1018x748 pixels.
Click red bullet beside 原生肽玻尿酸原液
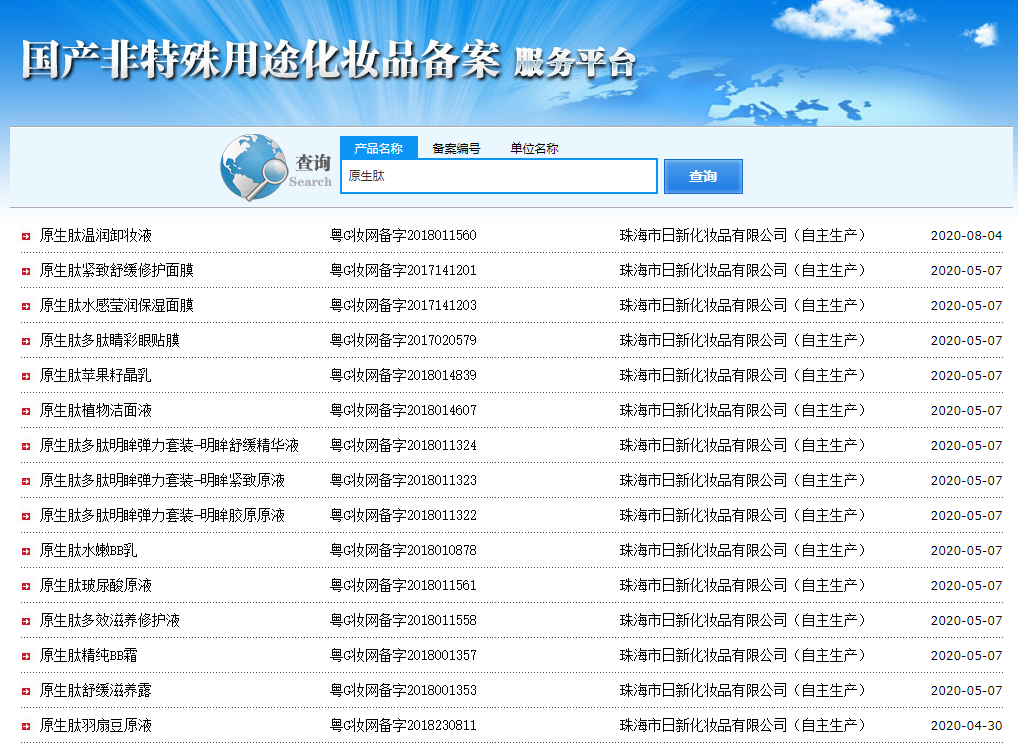pyautogui.click(x=26, y=587)
